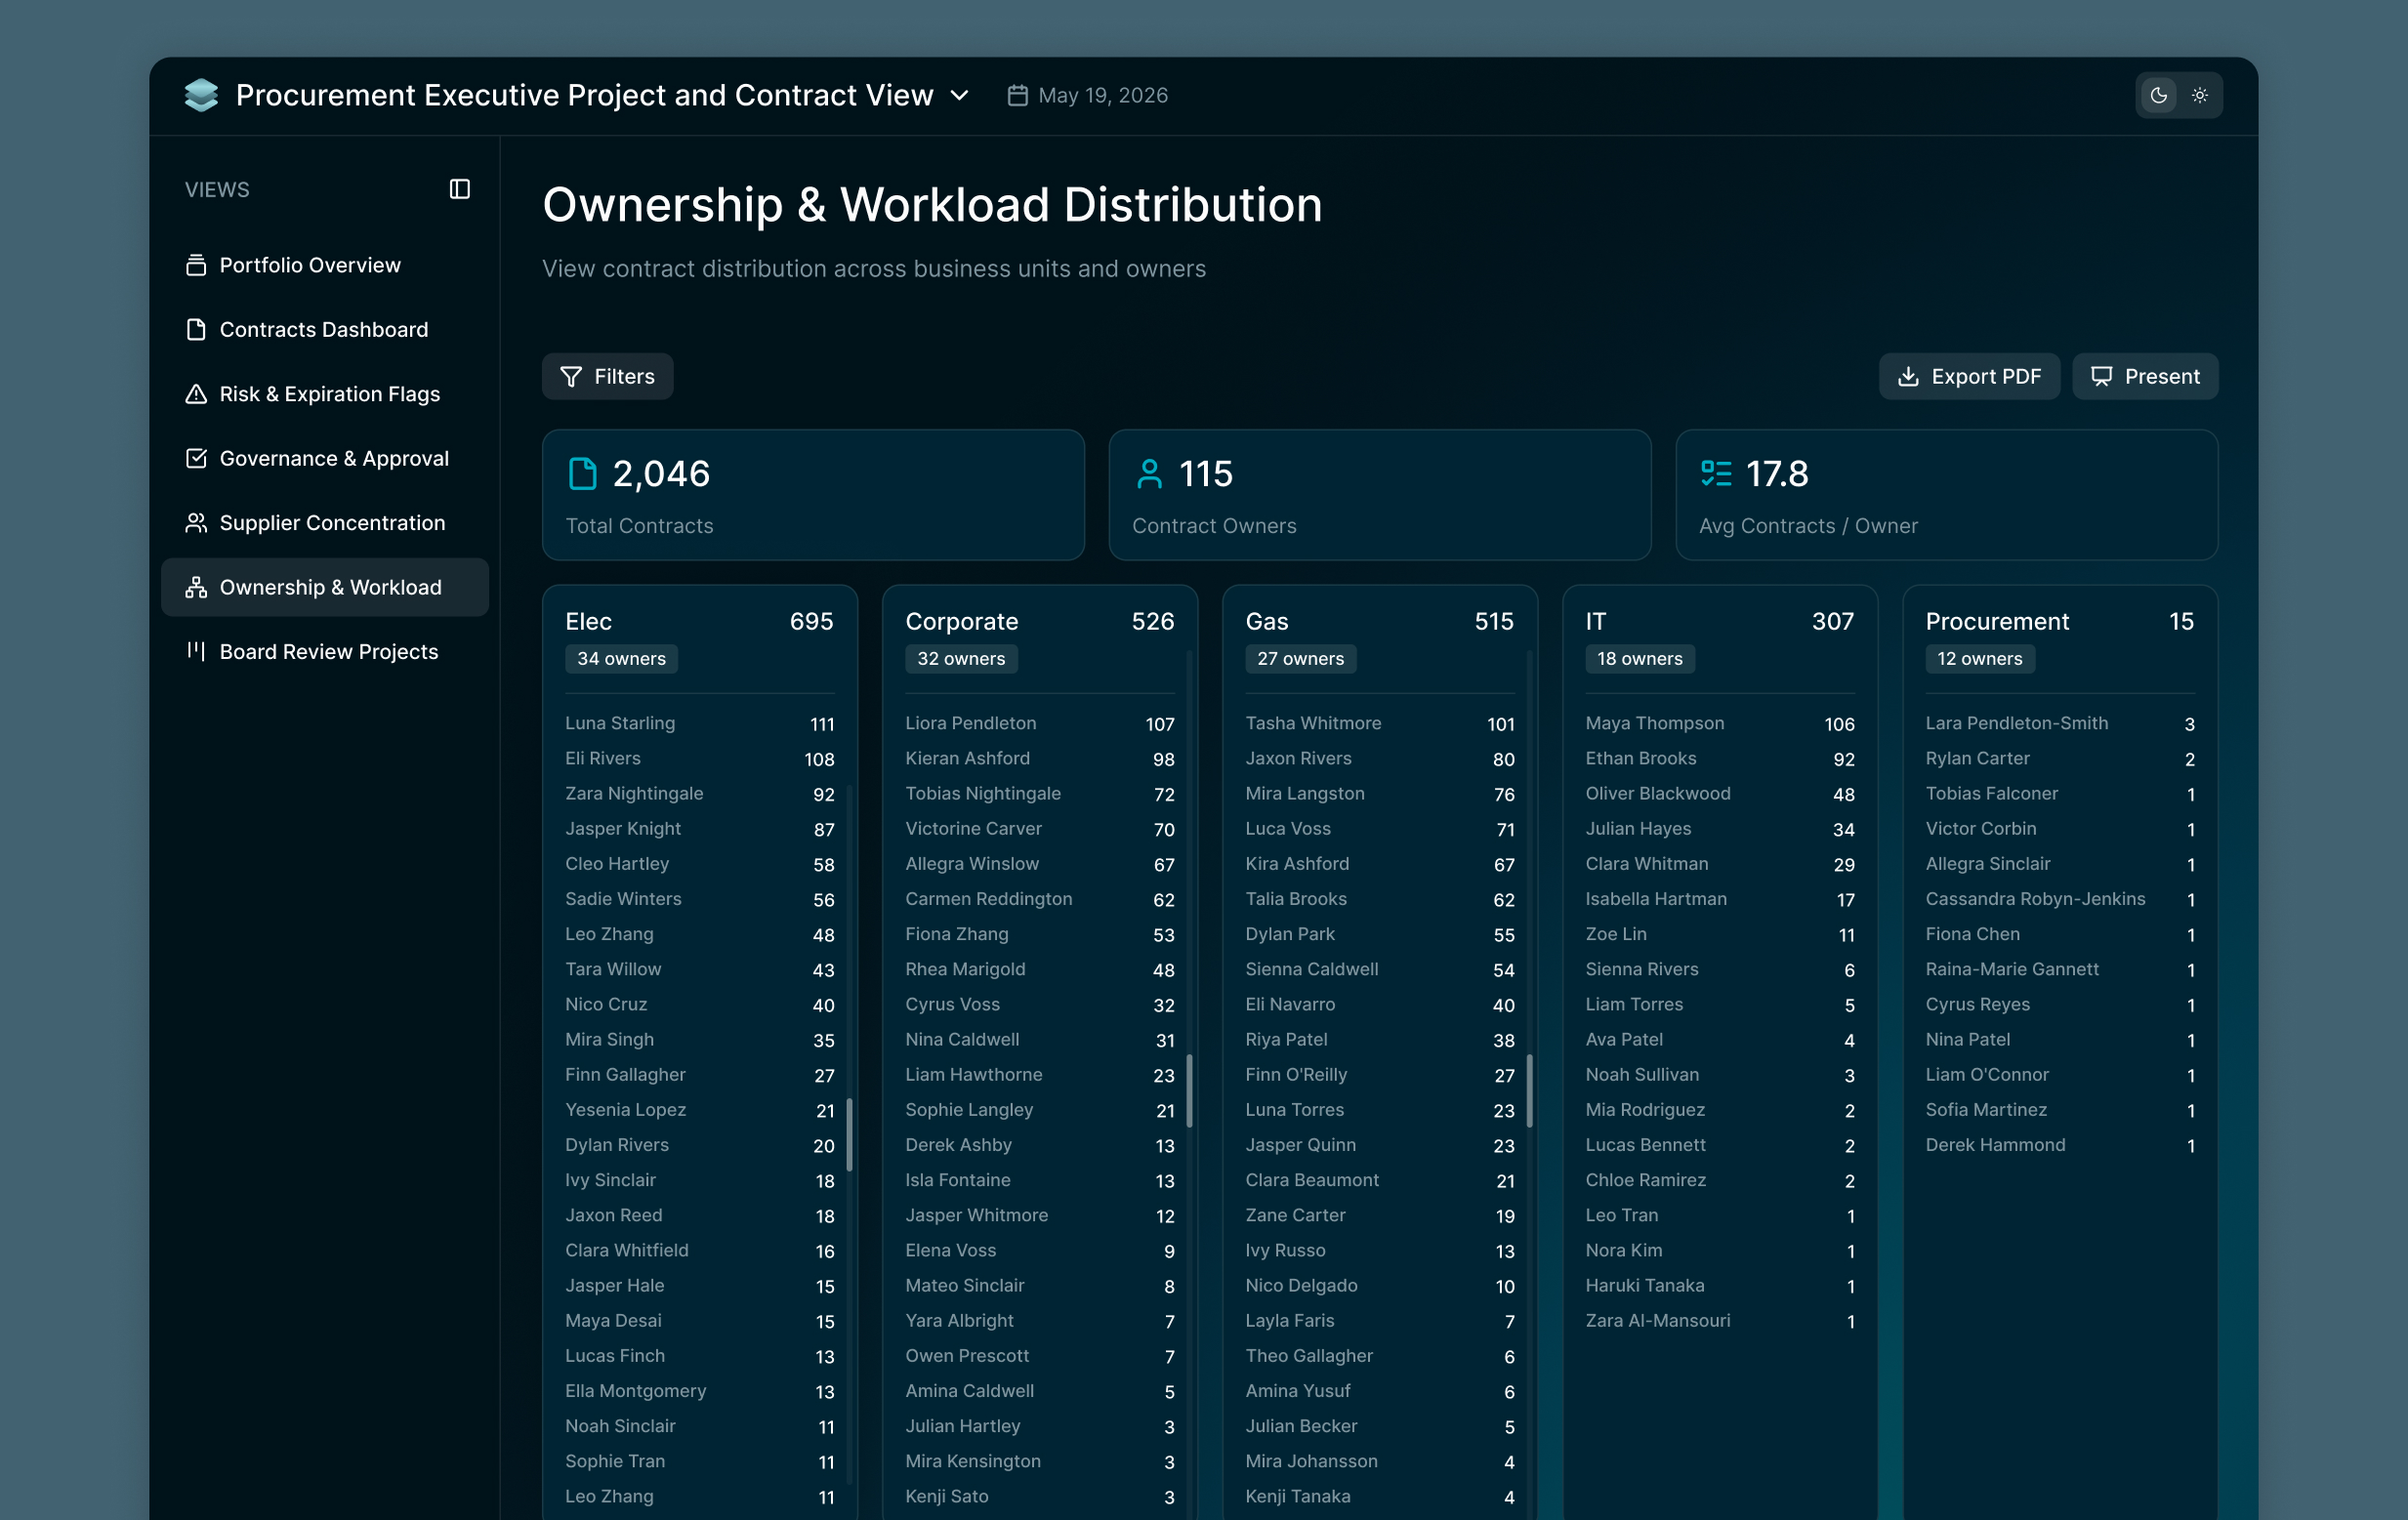This screenshot has height=1520, width=2408.
Task: Click the Avg Contracts checklist icon
Action: (x=1716, y=473)
